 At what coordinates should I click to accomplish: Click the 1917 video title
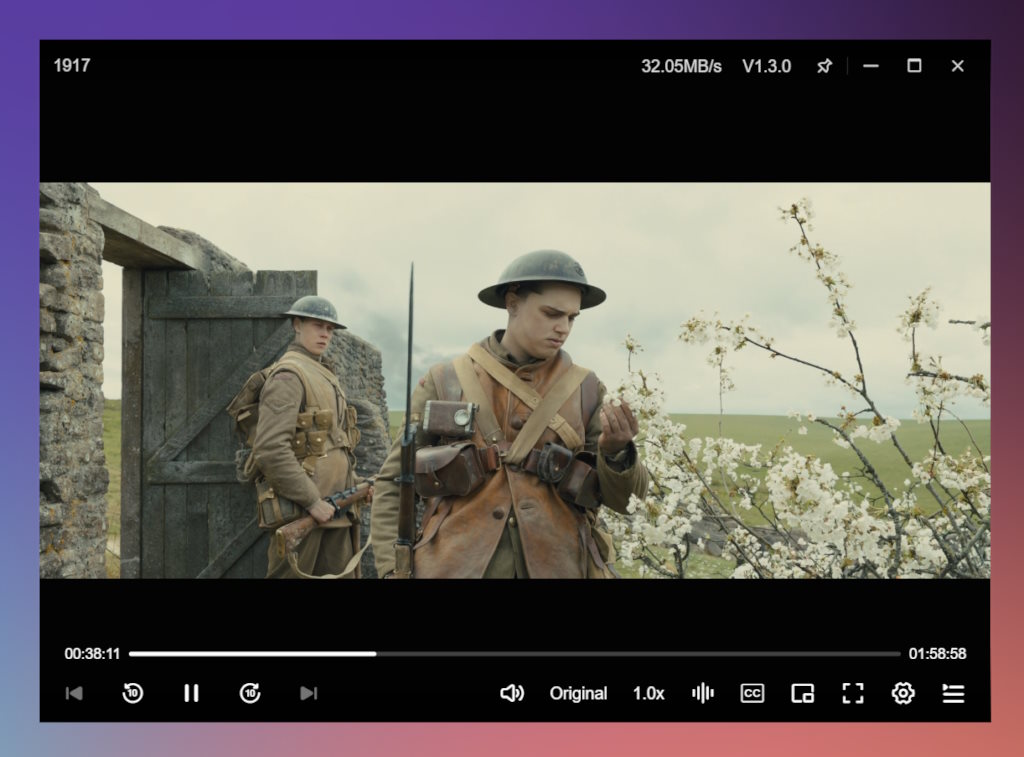72,65
